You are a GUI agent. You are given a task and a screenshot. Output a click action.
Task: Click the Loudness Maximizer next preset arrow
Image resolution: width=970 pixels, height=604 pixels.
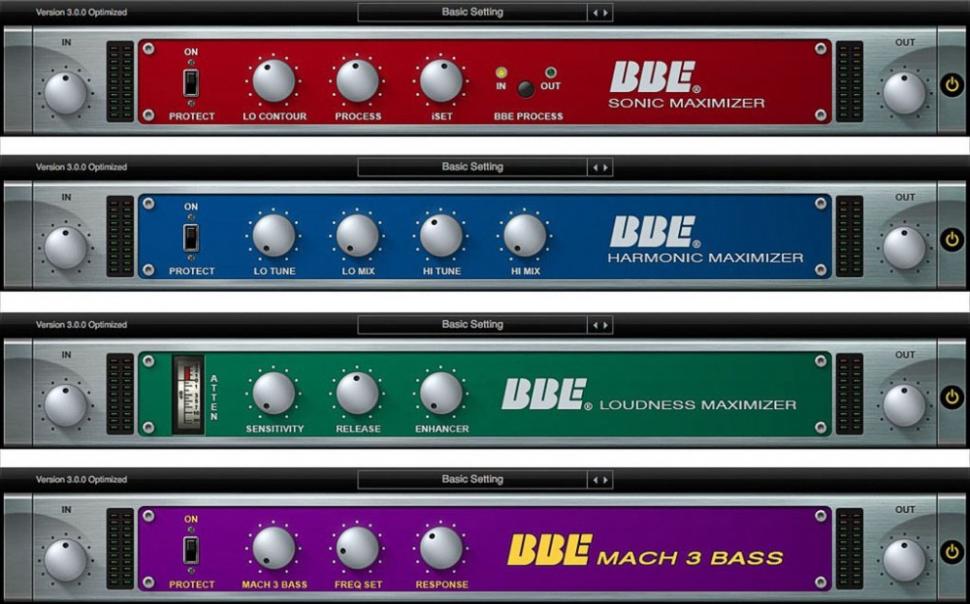[606, 325]
